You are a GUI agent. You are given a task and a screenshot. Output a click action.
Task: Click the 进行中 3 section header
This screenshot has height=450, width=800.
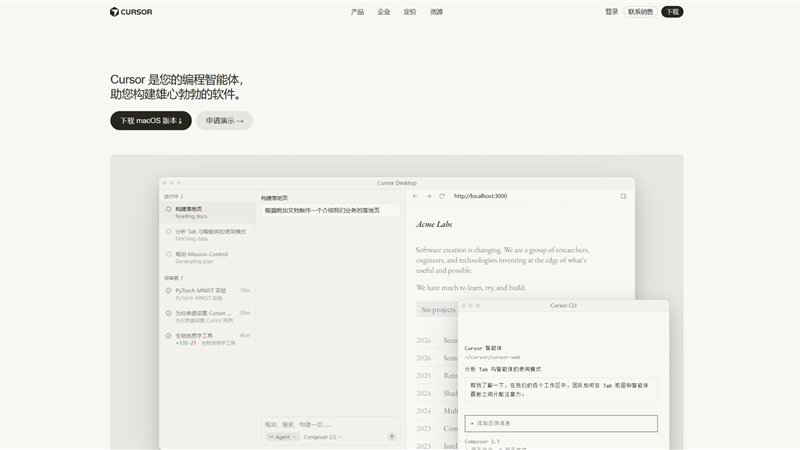tap(173, 196)
